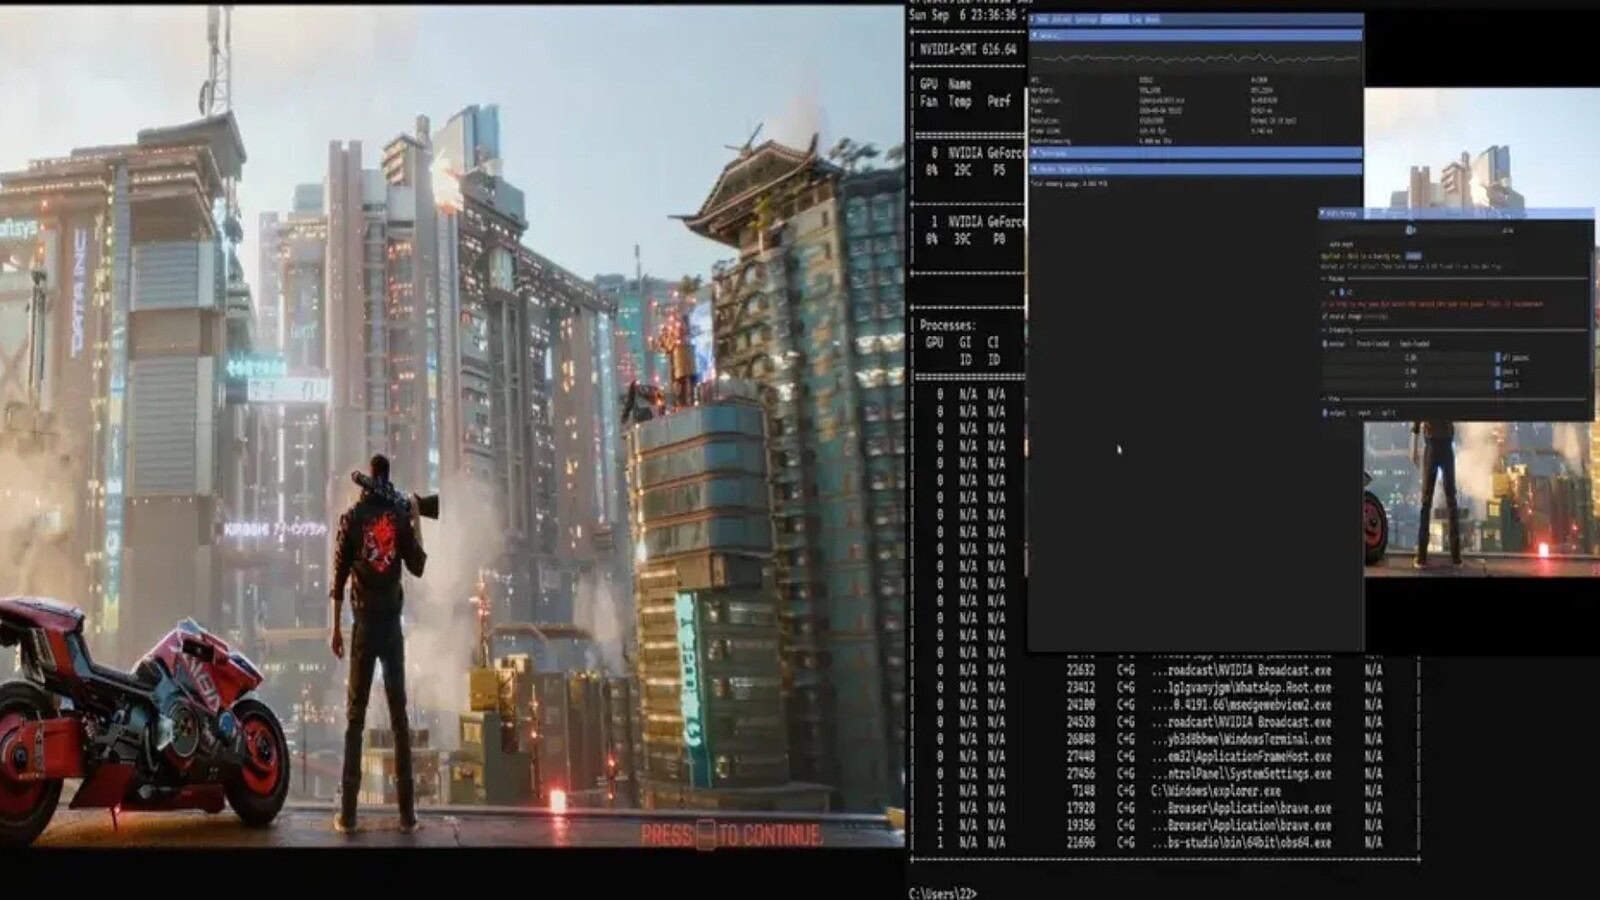Viewport: 1600px width, 900px height.
Task: Click the 'Fan Temp Perf' column header line
Action: coord(966,101)
